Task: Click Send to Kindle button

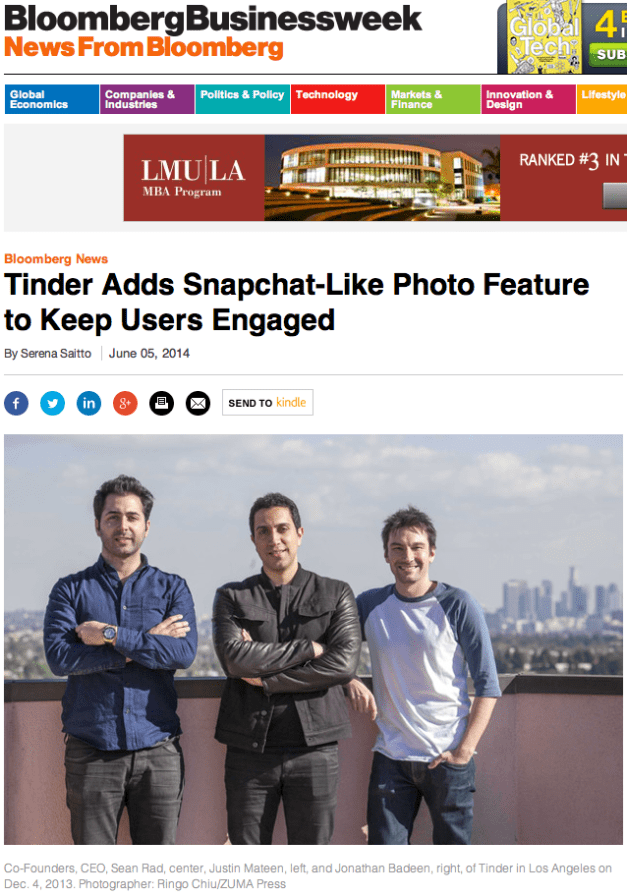Action: [267, 402]
